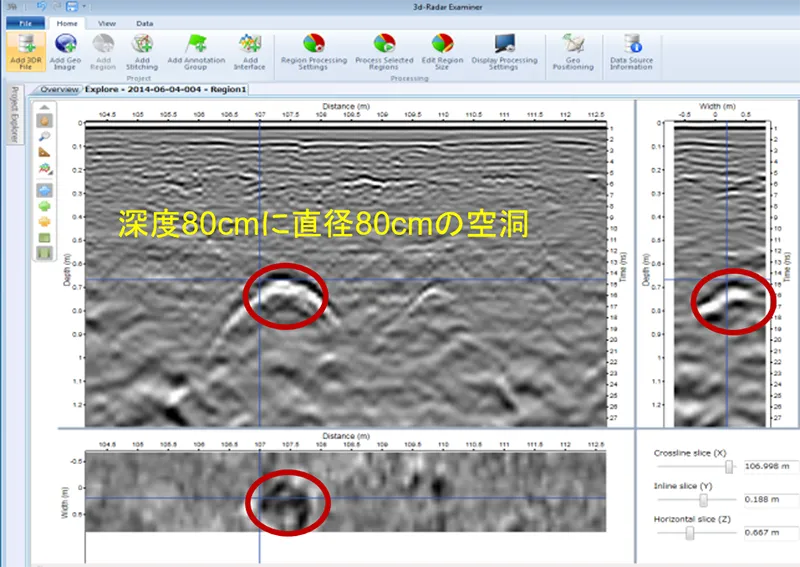
Task: Select the triangle measure tool in sidebar
Action: [x=44, y=152]
